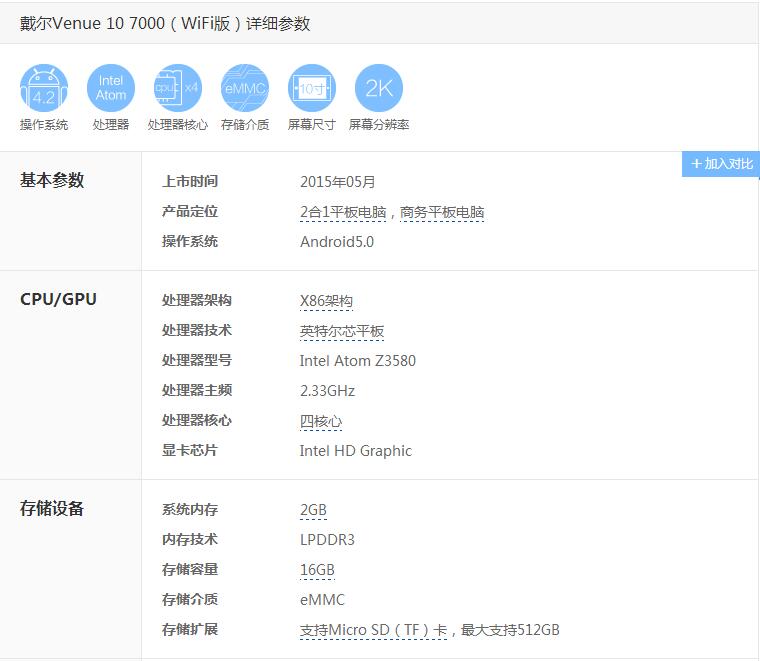Select the 屏幕尺寸 caption under 10寸 icon
The image size is (760, 661).
click(312, 125)
